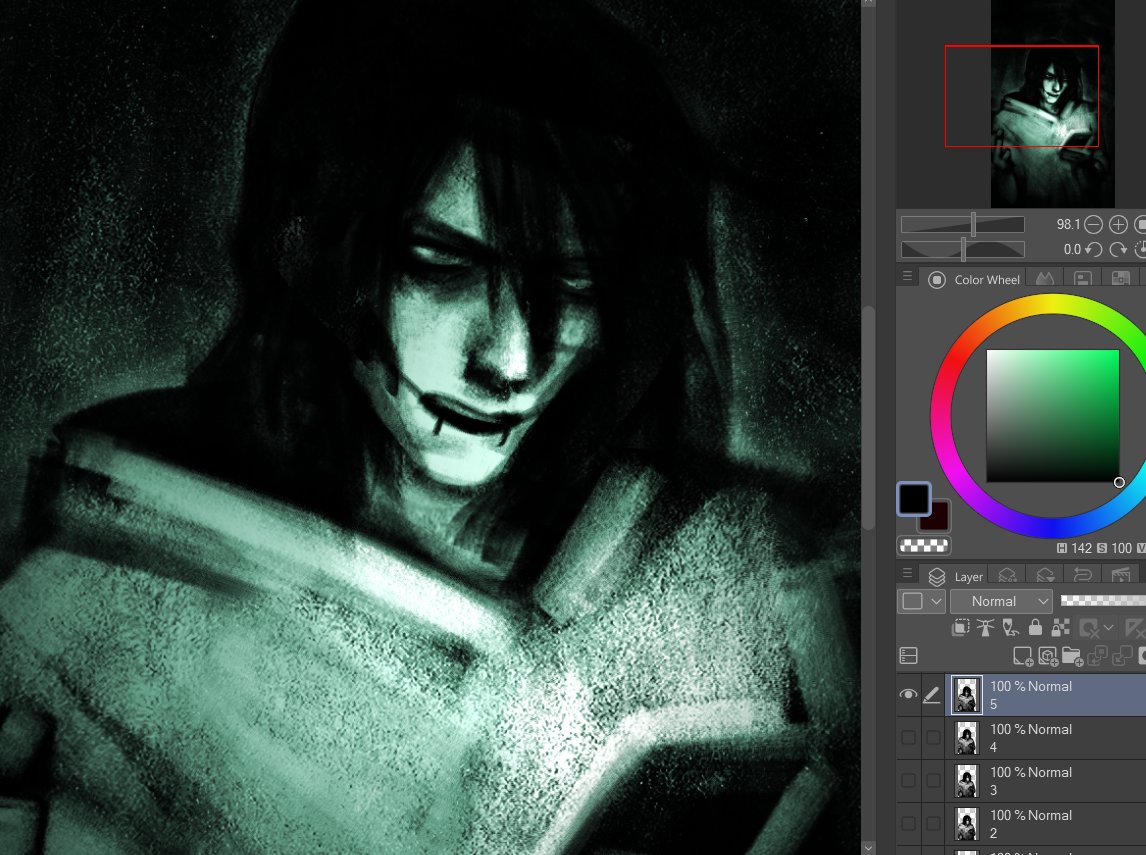Adjust the Navigator zoom slider
1146x855 pixels.
963,224
